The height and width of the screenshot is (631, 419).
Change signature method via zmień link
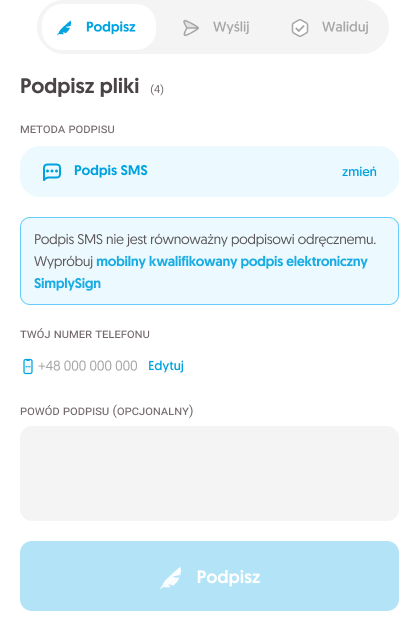[x=359, y=172]
